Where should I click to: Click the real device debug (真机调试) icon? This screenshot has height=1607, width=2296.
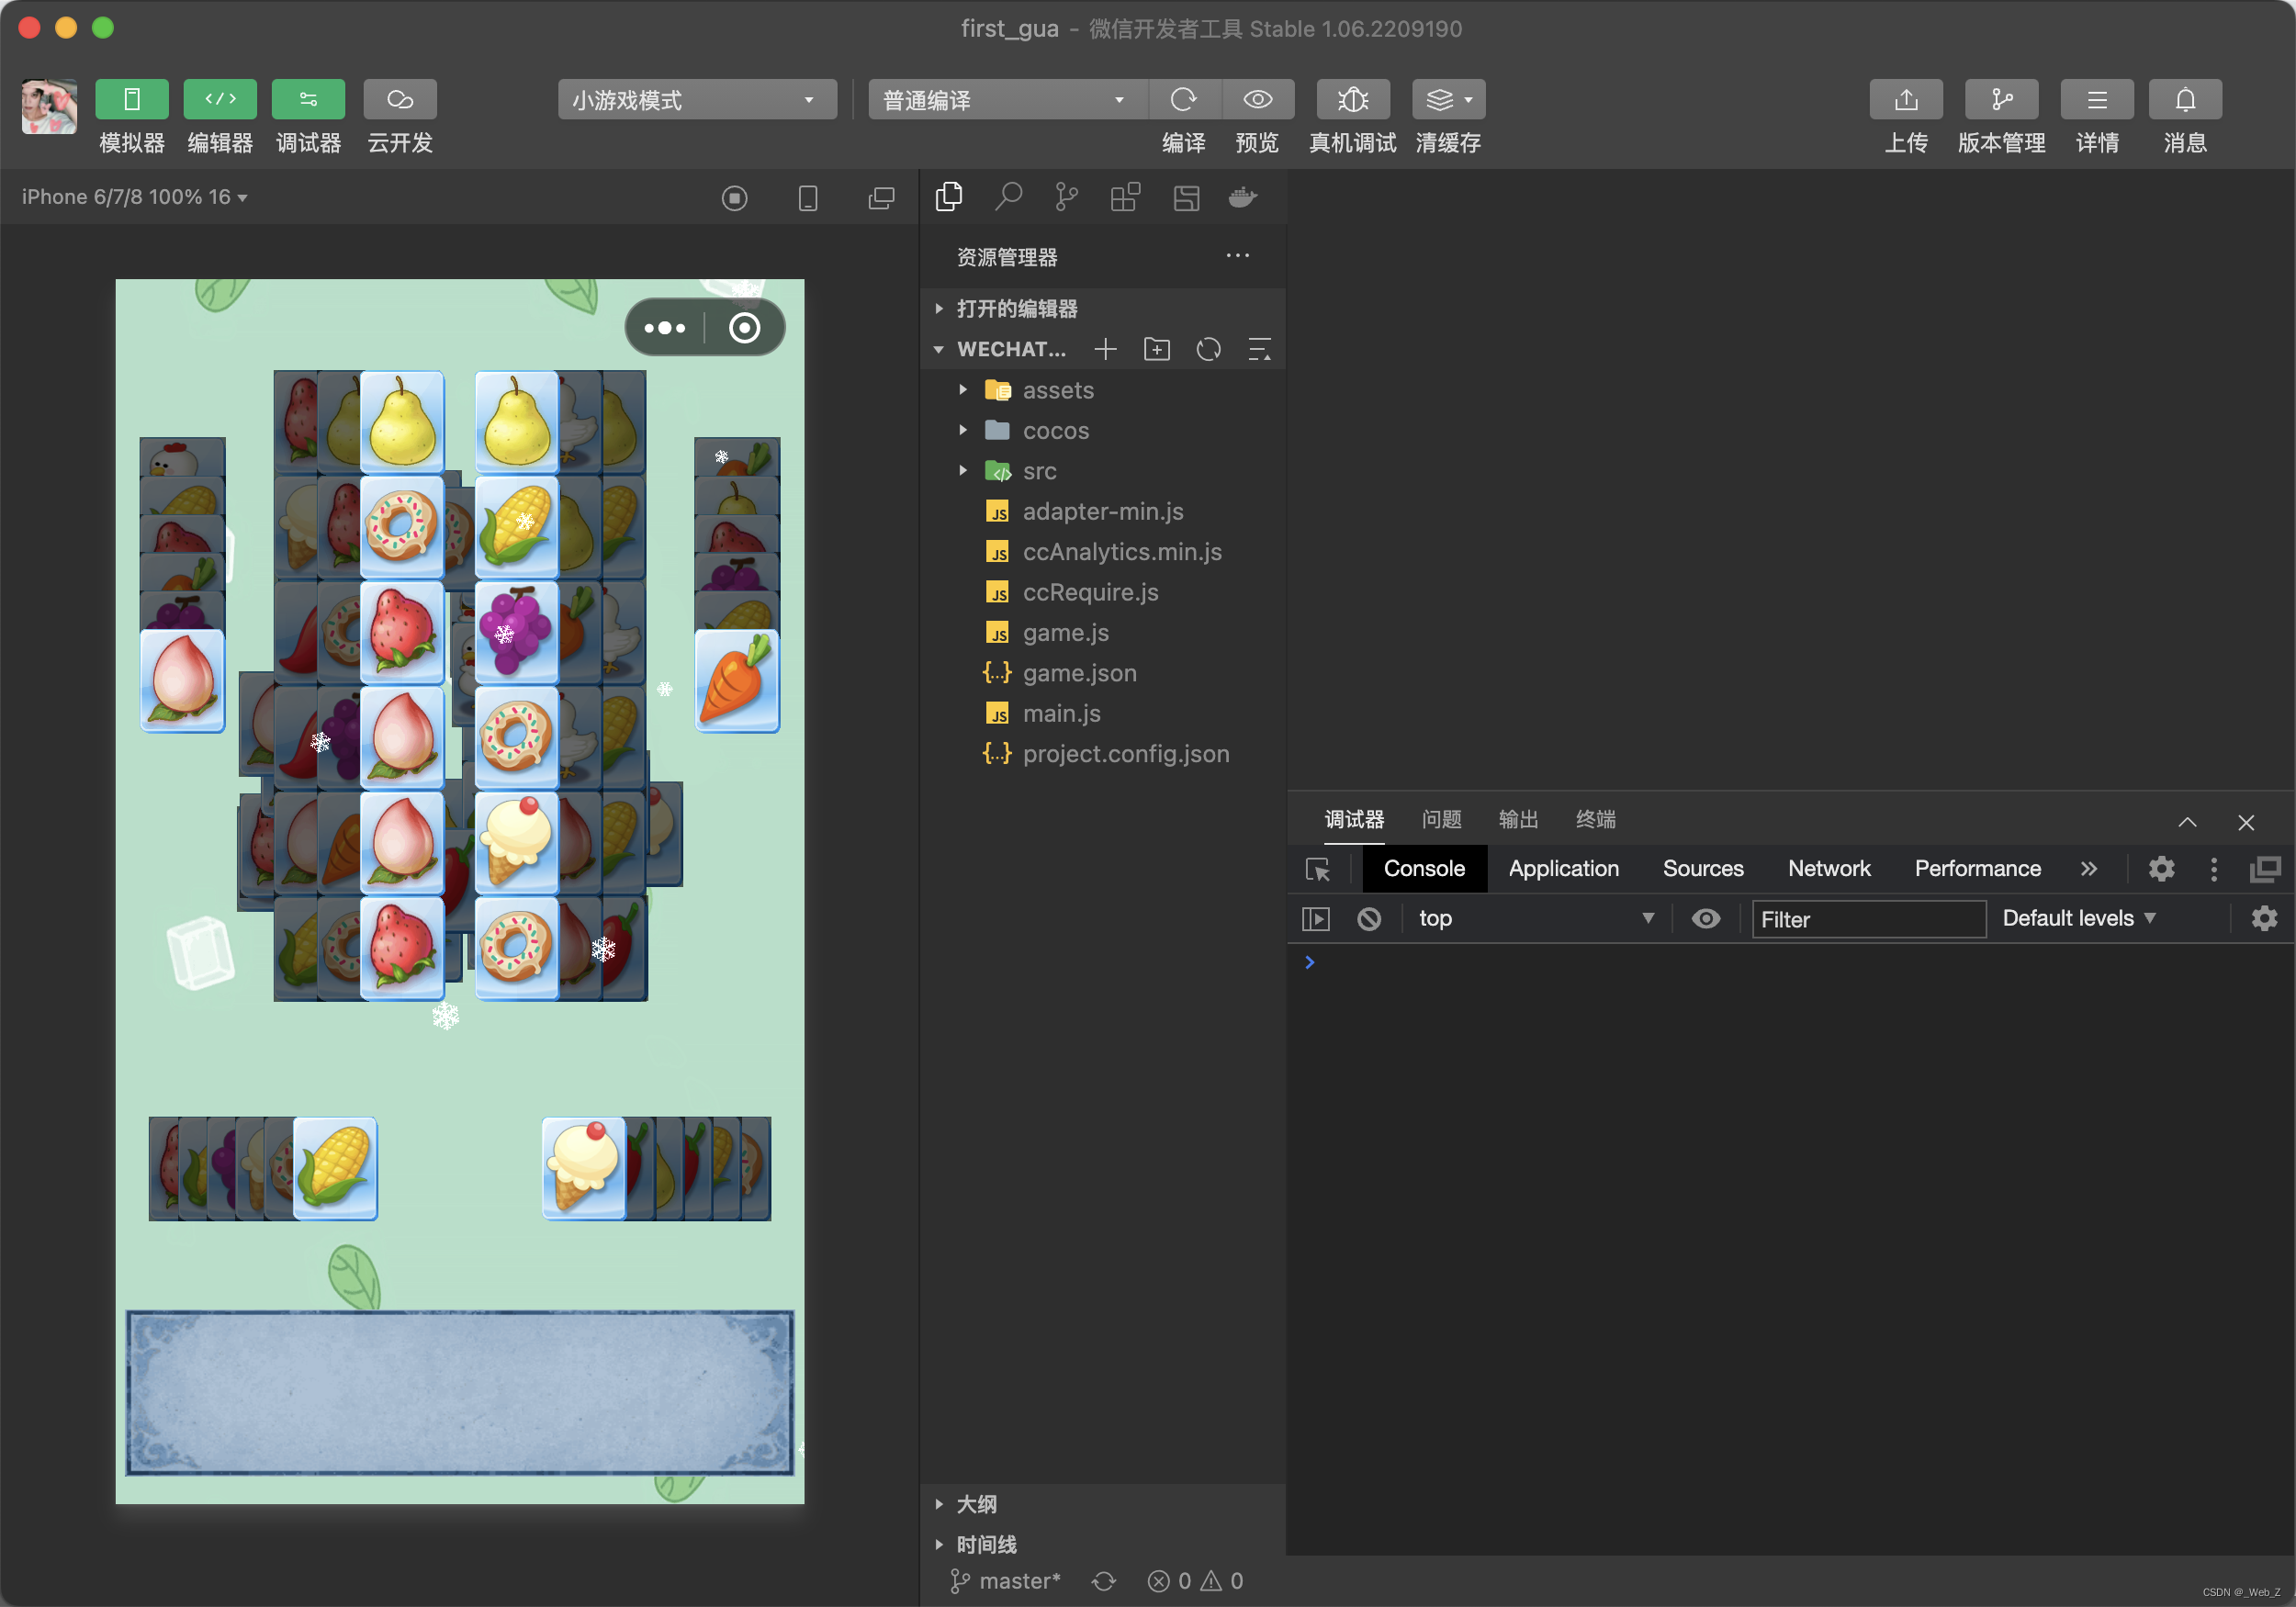1352,99
